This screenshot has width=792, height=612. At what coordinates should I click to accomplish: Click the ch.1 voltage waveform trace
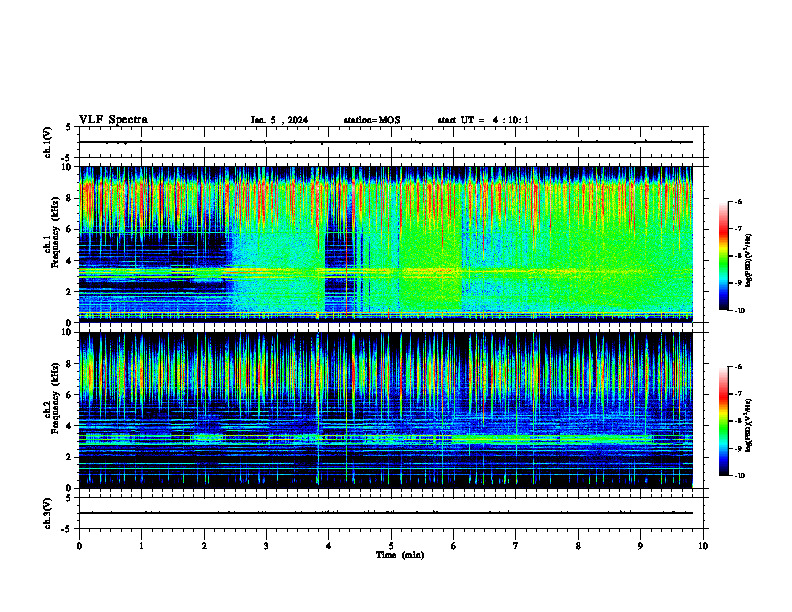[x=385, y=142]
